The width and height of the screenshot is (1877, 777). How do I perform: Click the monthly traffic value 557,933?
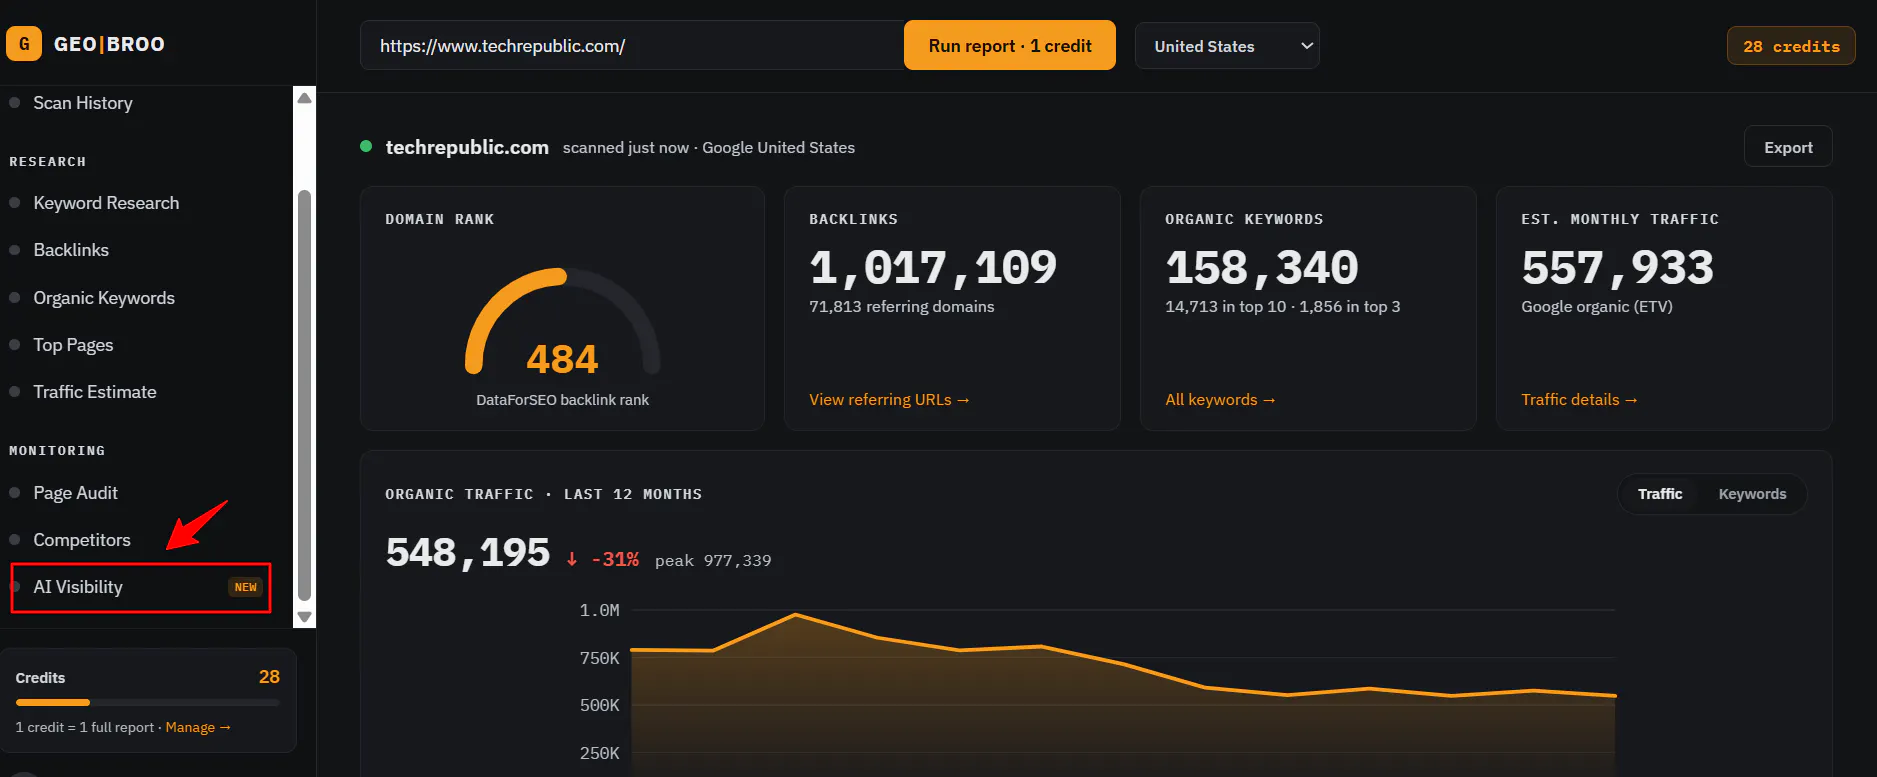point(1617,267)
